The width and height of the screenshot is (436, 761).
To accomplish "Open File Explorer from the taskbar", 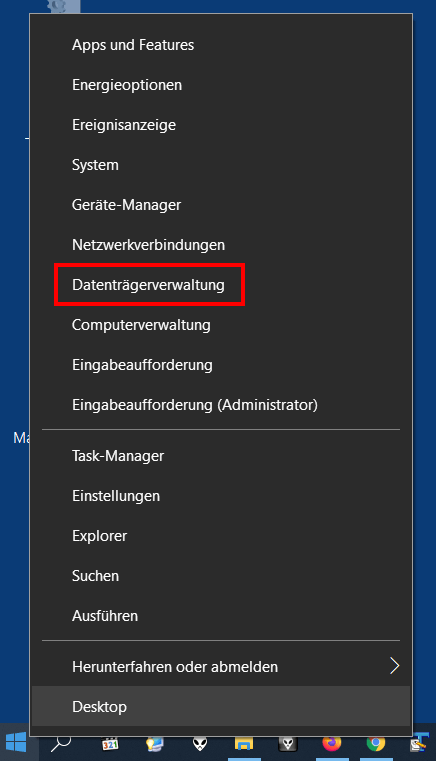I will pyautogui.click(x=244, y=744).
